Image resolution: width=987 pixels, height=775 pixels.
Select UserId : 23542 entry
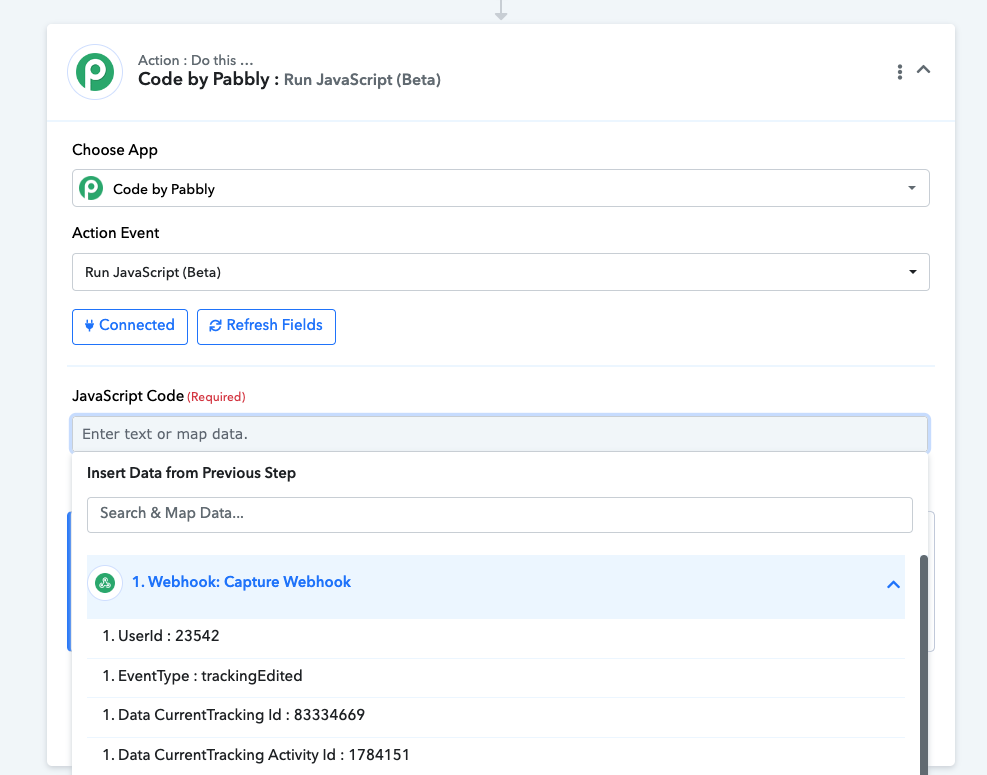coord(495,636)
